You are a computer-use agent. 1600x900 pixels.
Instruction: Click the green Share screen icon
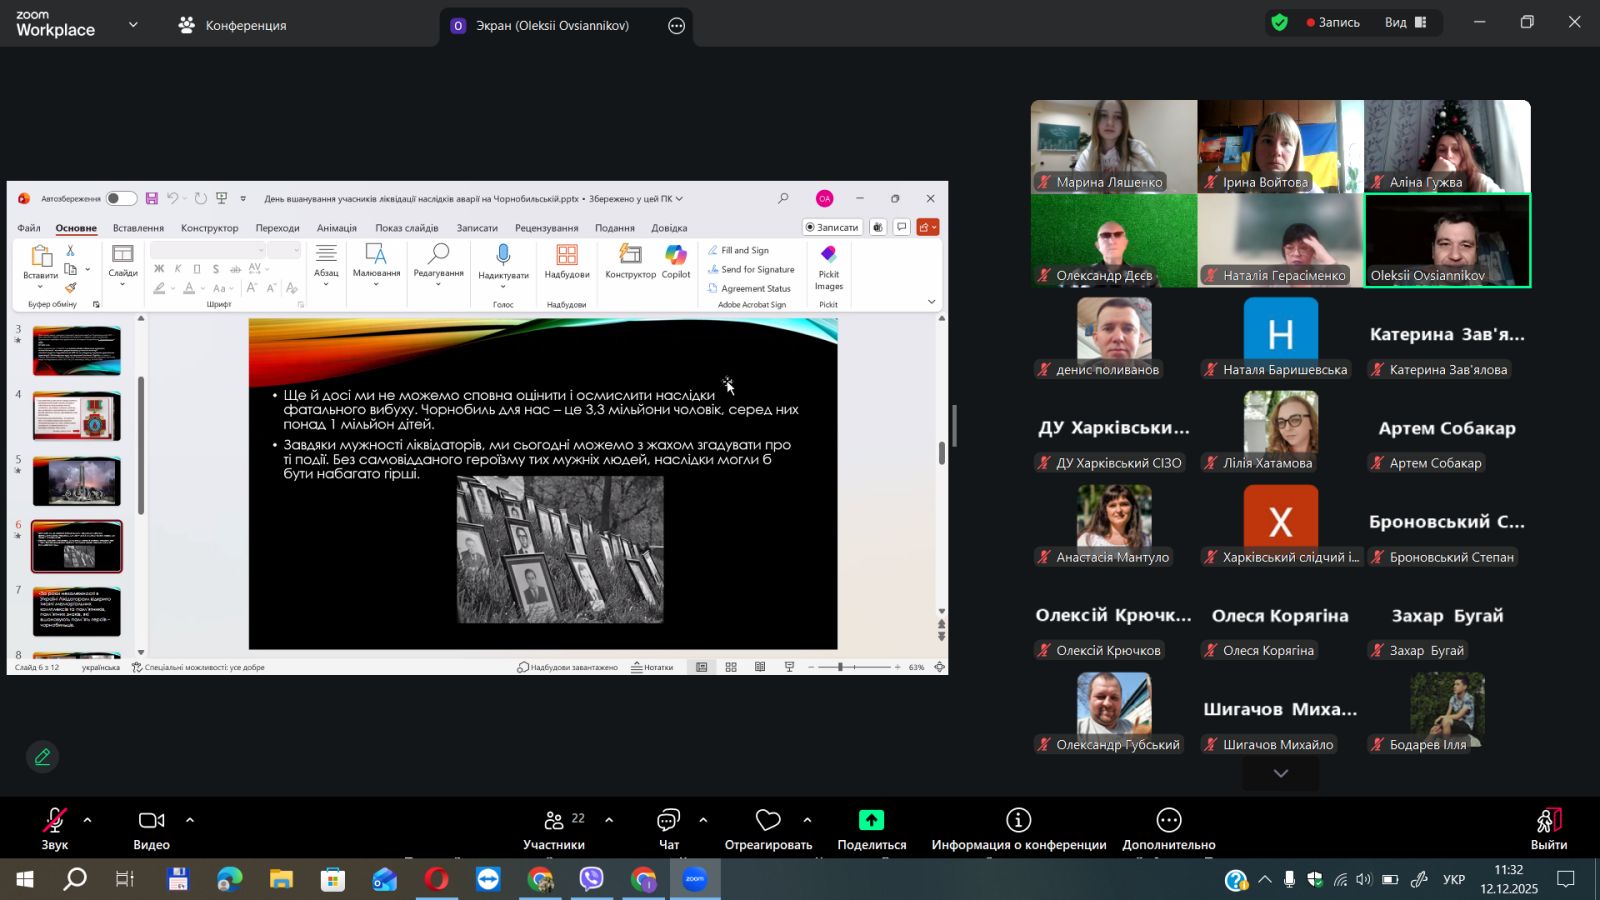(x=871, y=821)
